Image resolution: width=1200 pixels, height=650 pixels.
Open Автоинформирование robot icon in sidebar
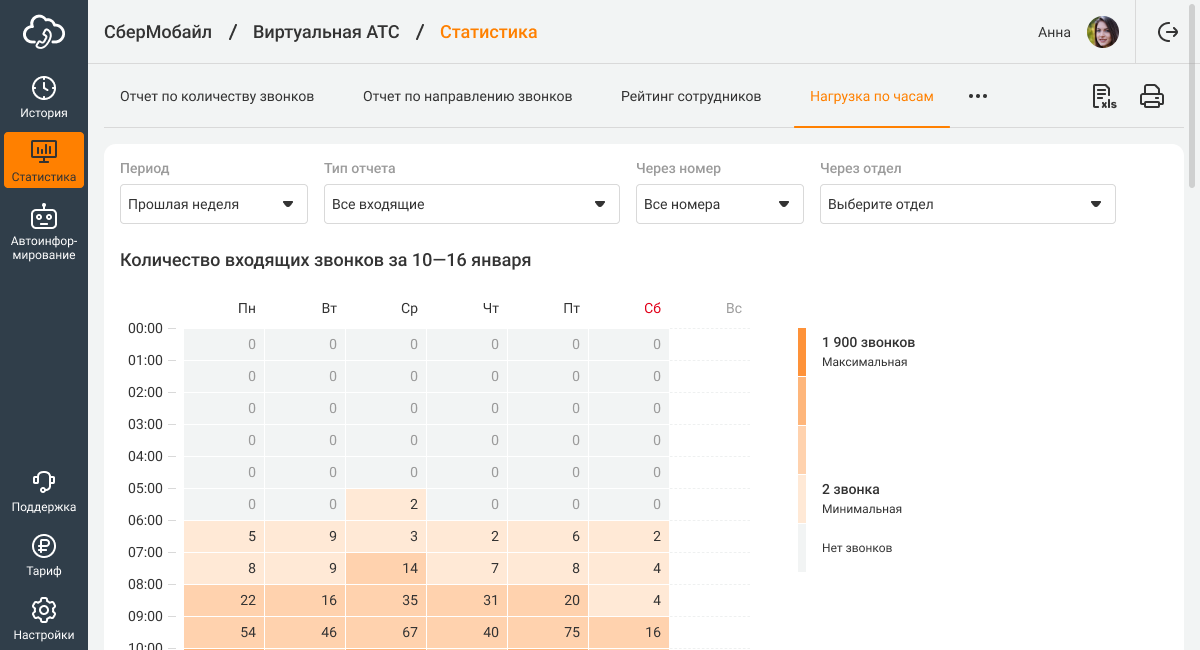pos(44,232)
